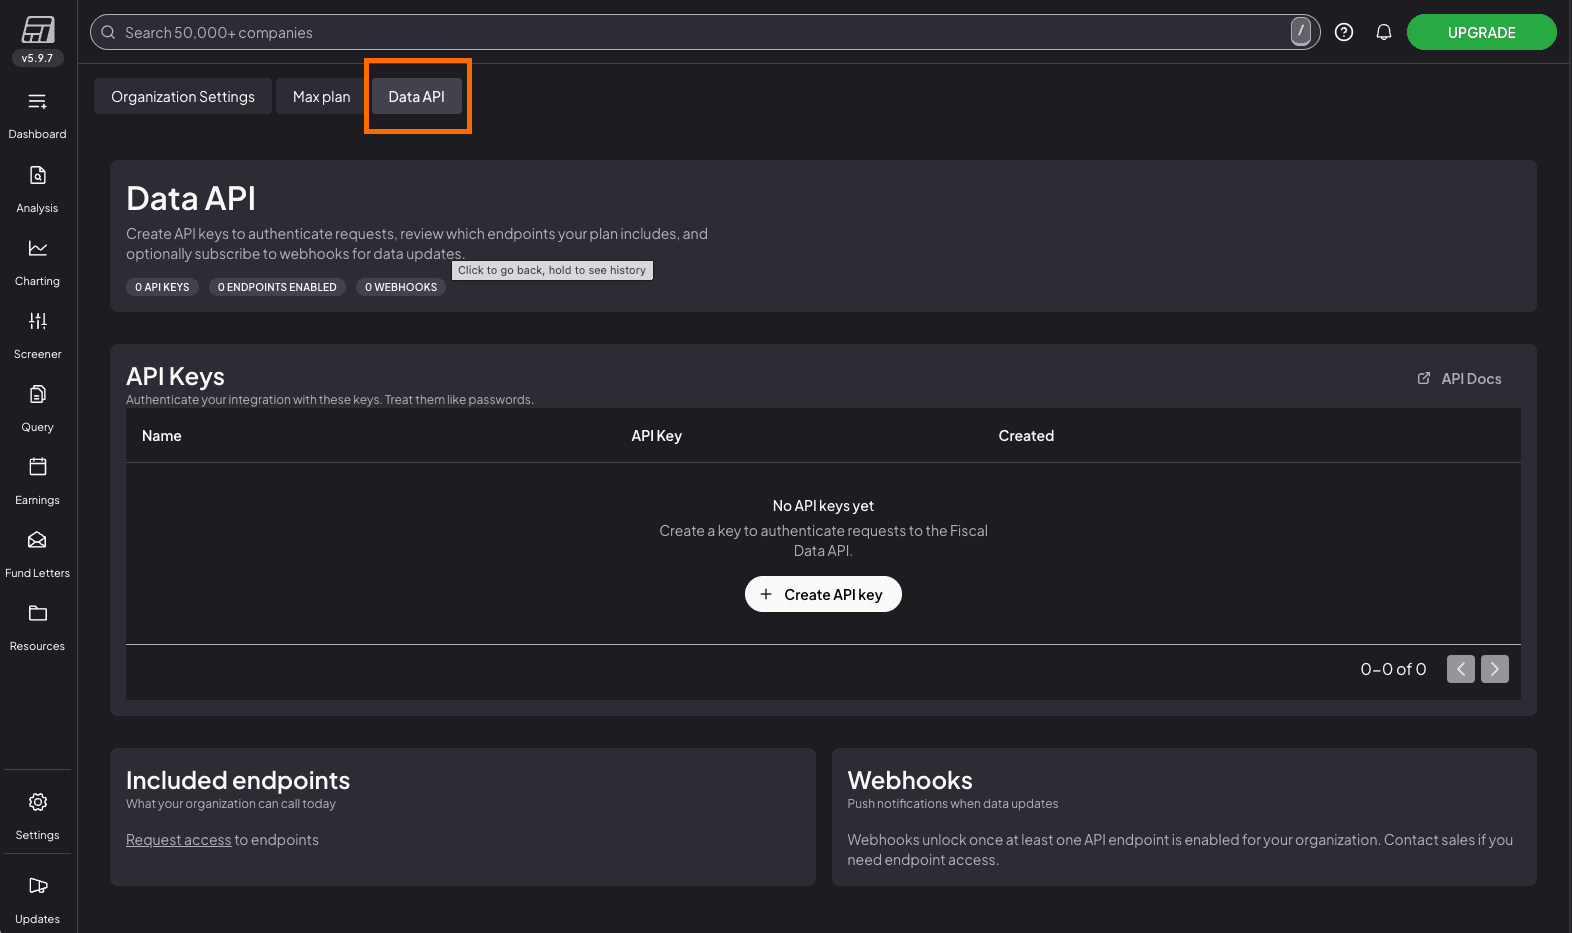
Task: Click the UPGRADE button
Action: (1482, 32)
